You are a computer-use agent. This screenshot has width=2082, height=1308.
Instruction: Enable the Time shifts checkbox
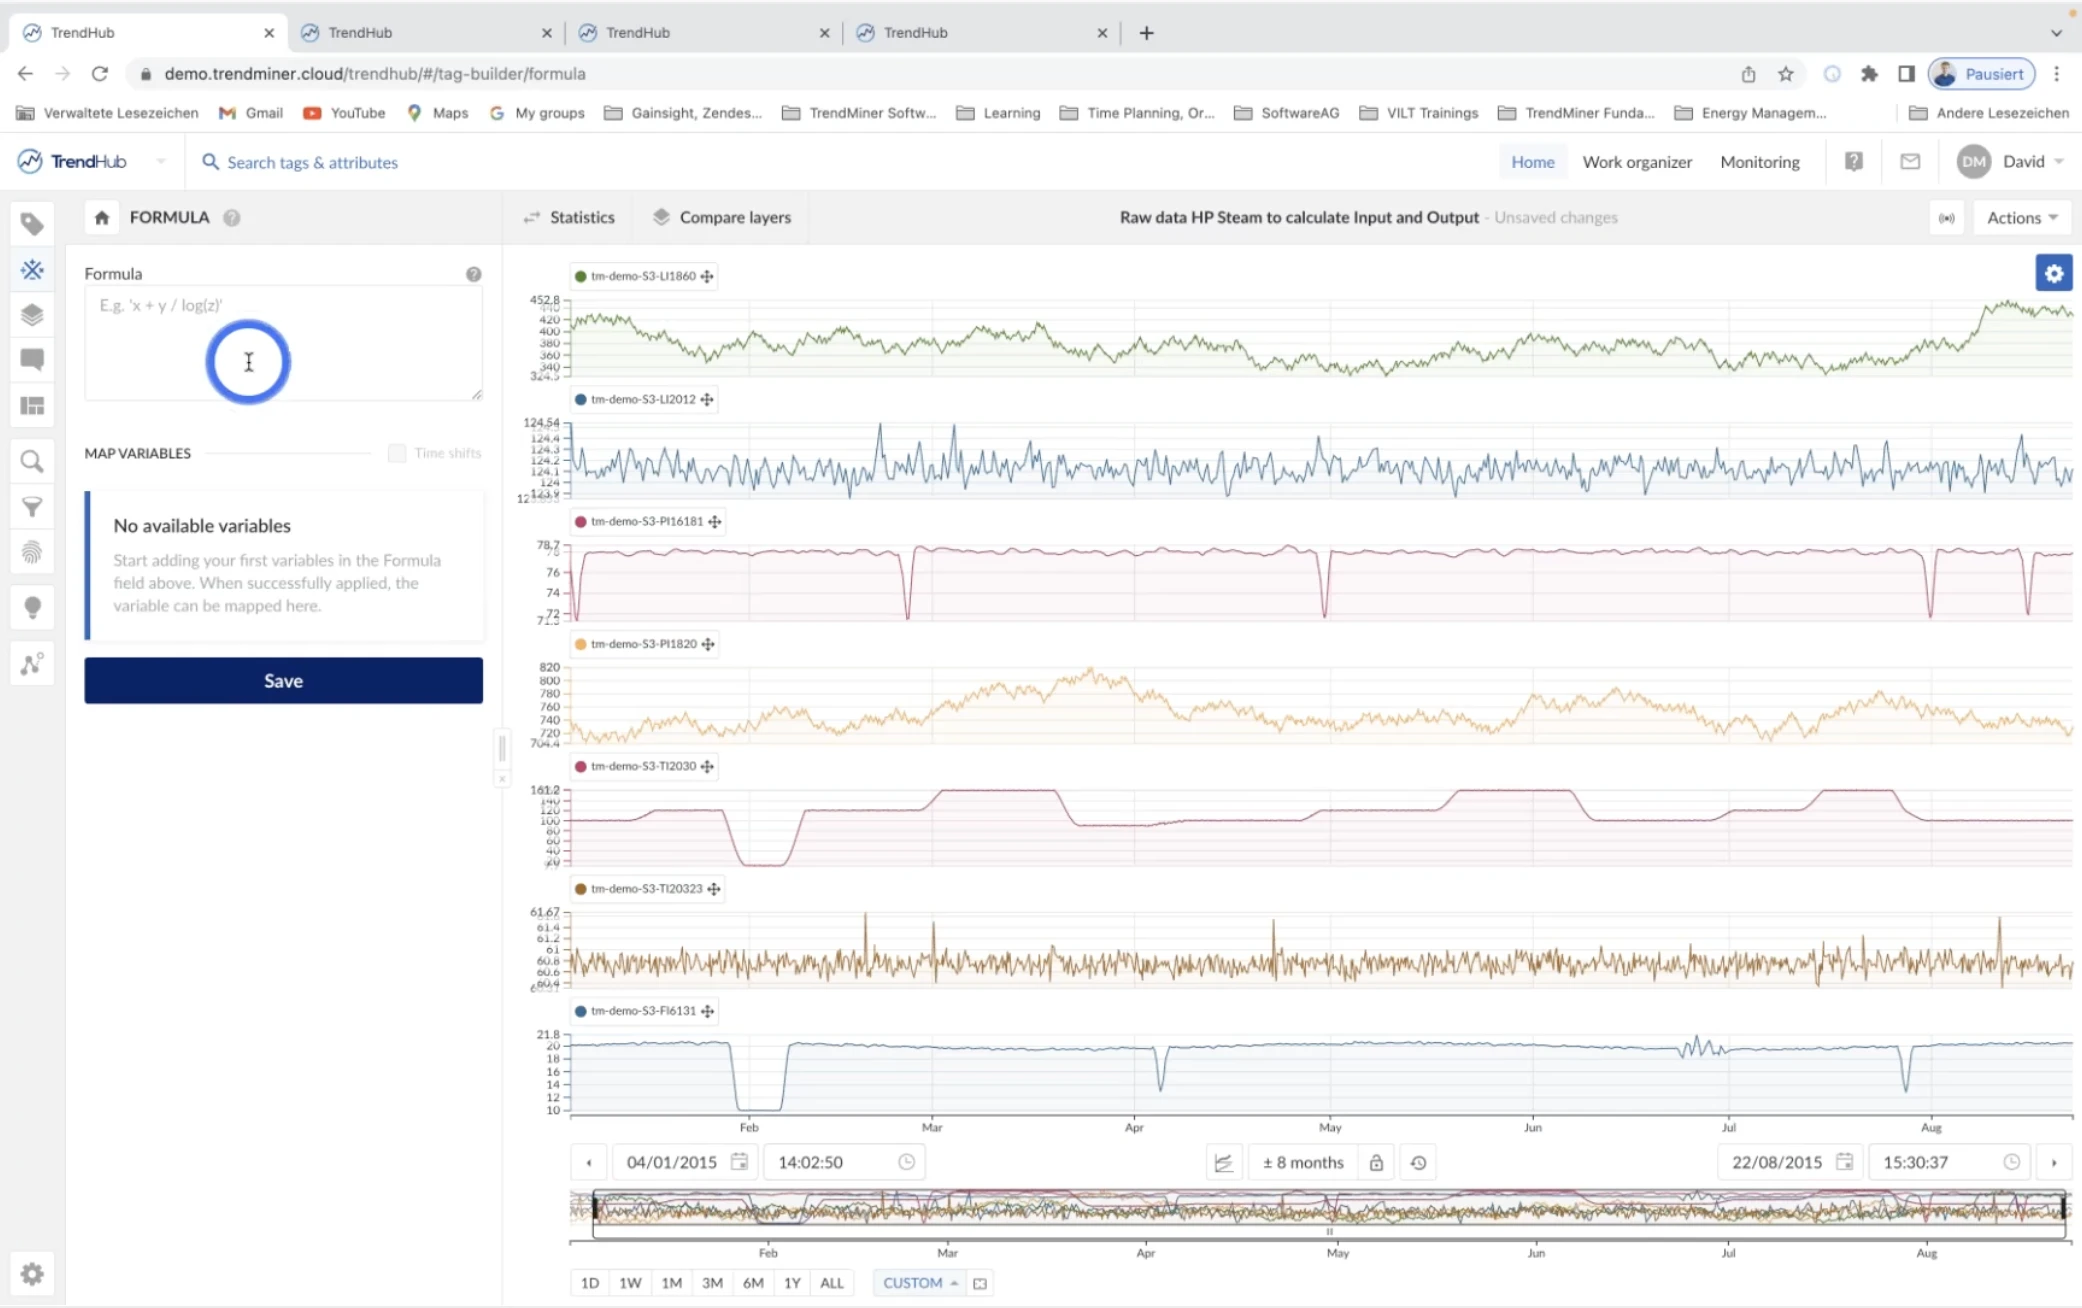point(397,453)
